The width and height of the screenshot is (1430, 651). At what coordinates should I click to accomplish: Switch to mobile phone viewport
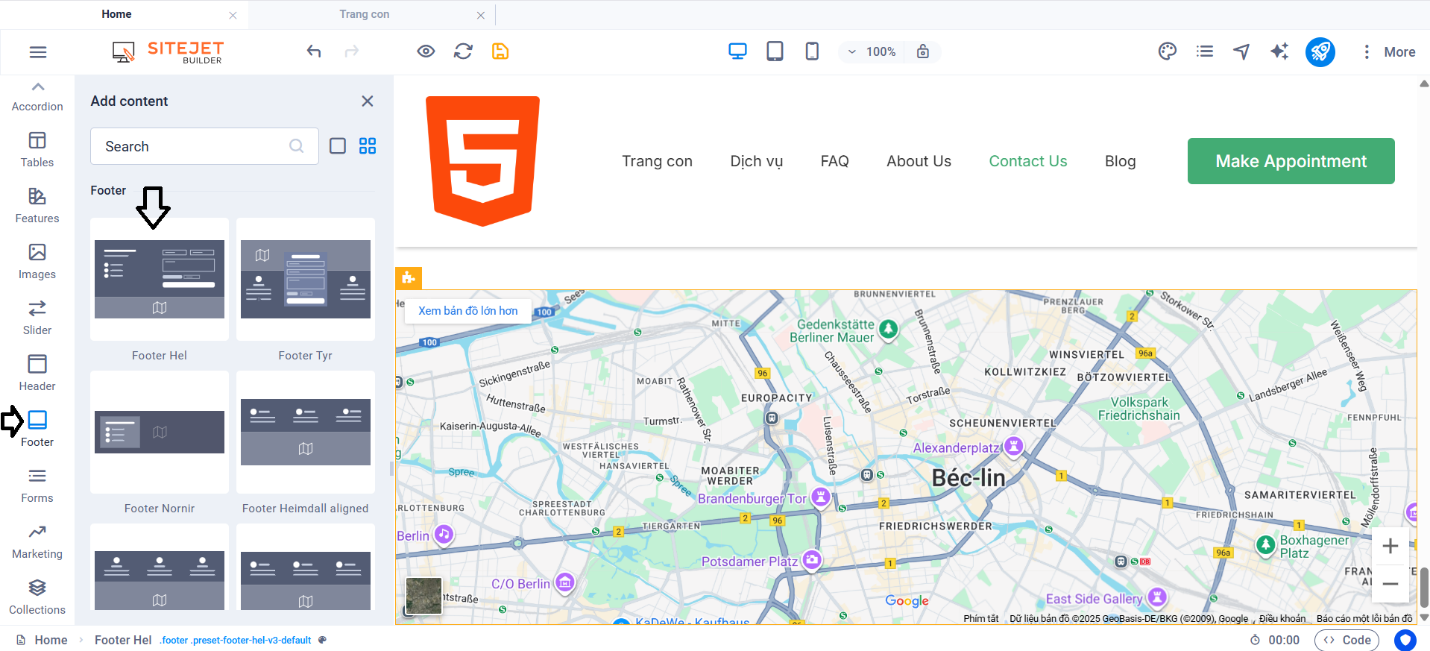812,52
